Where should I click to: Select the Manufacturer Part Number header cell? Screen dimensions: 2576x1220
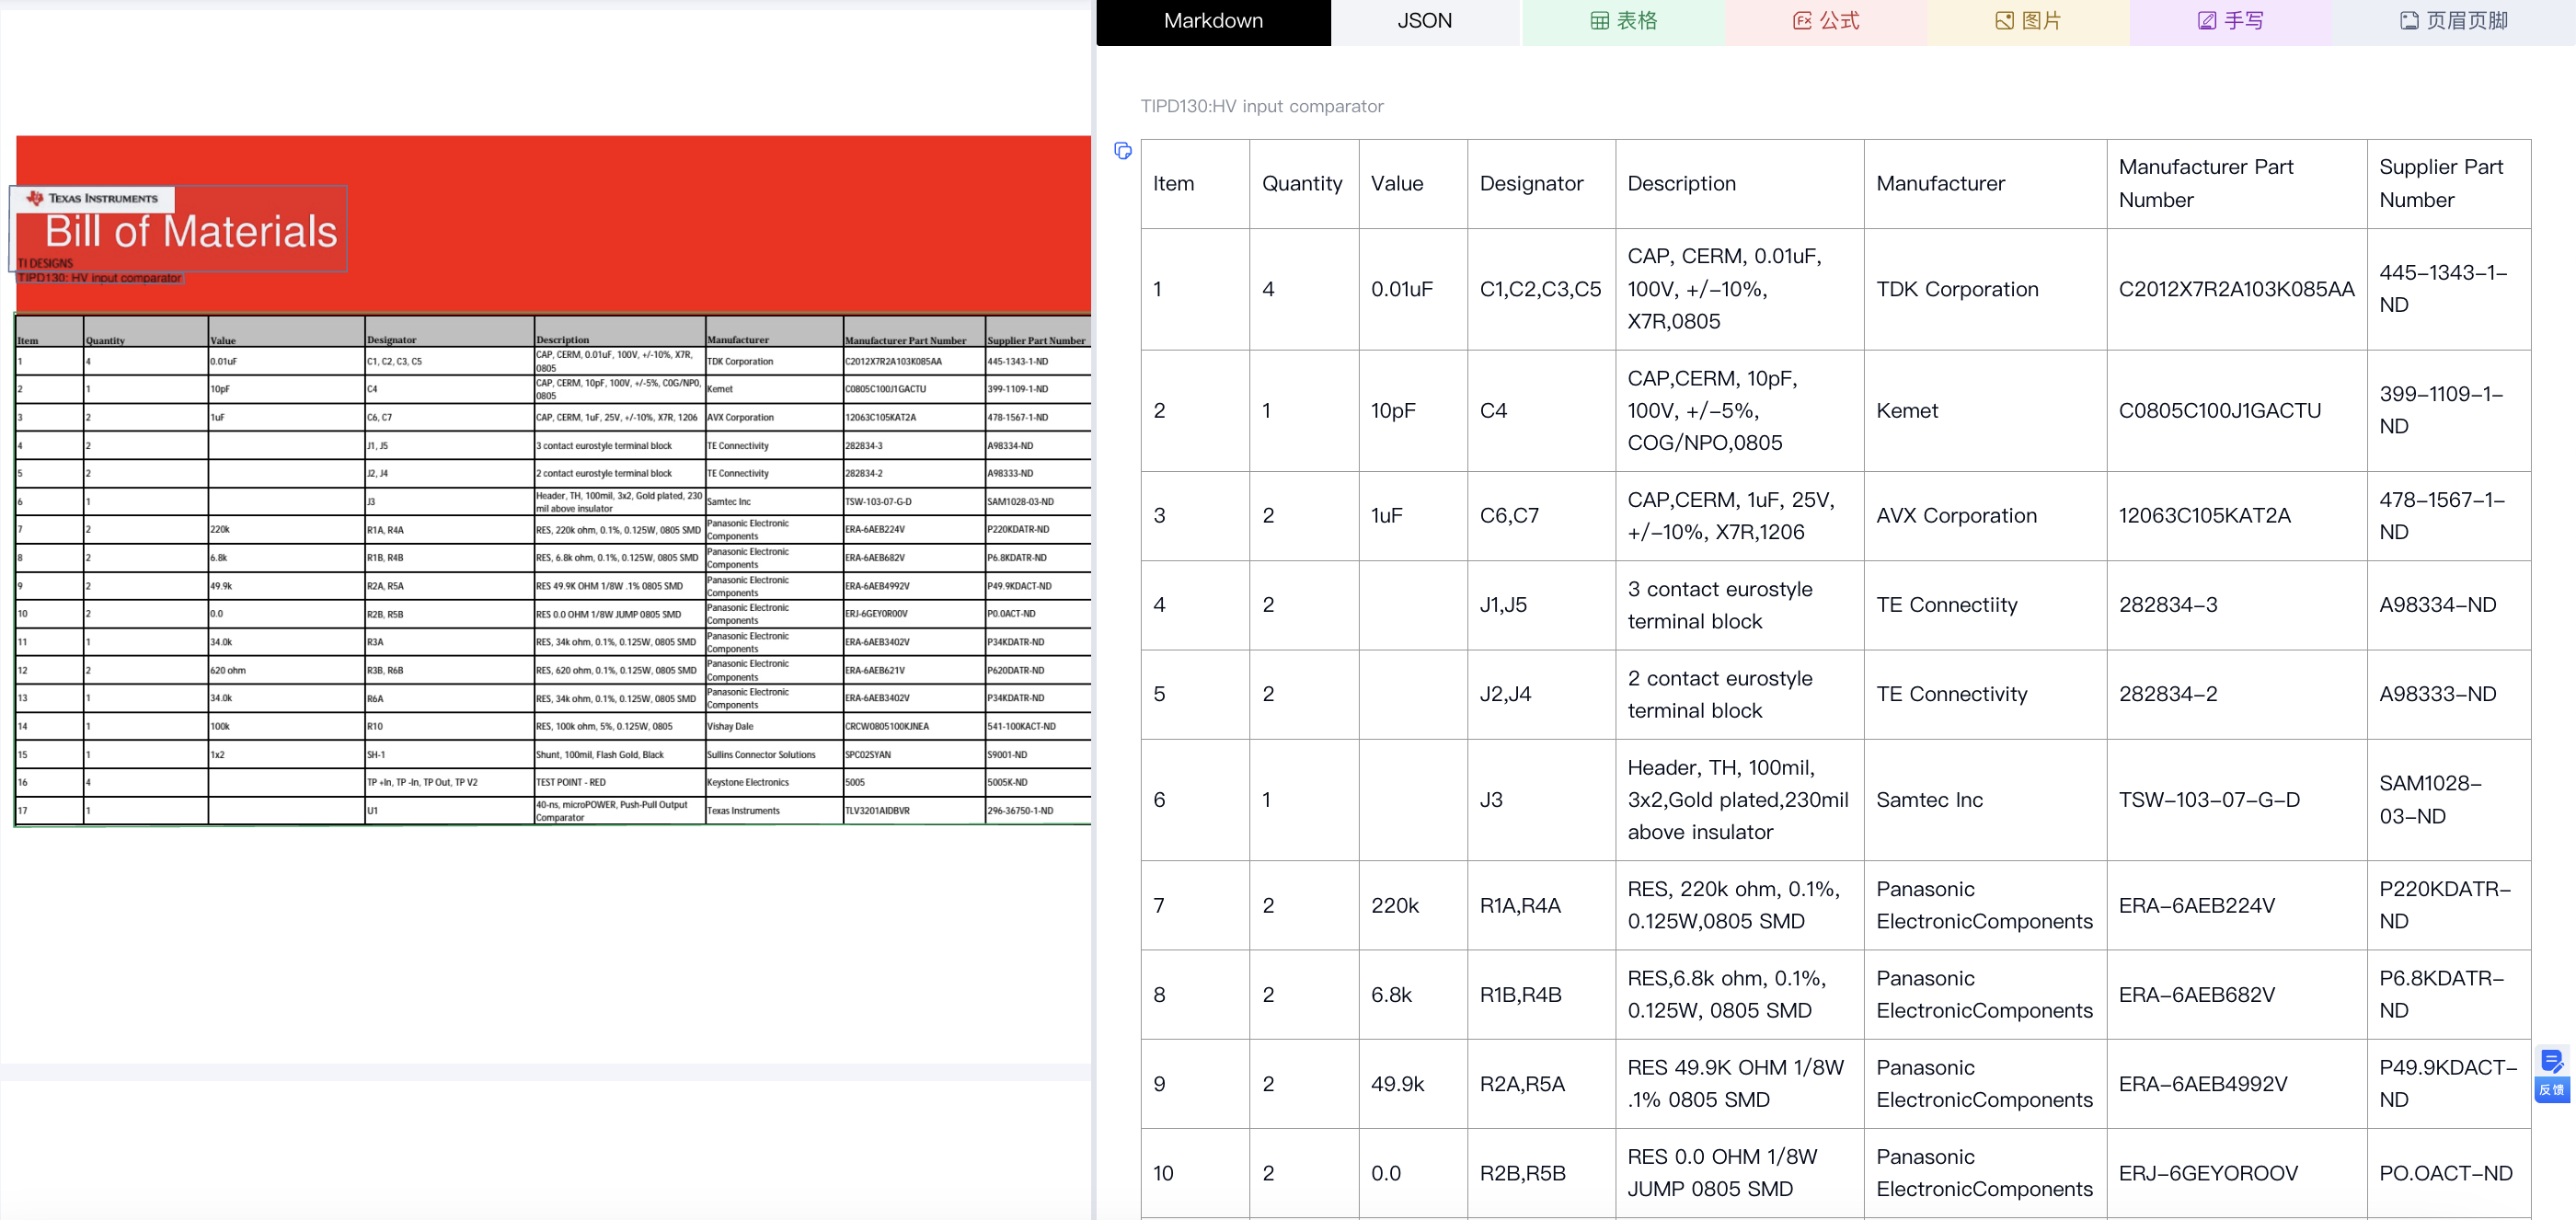tap(2236, 184)
